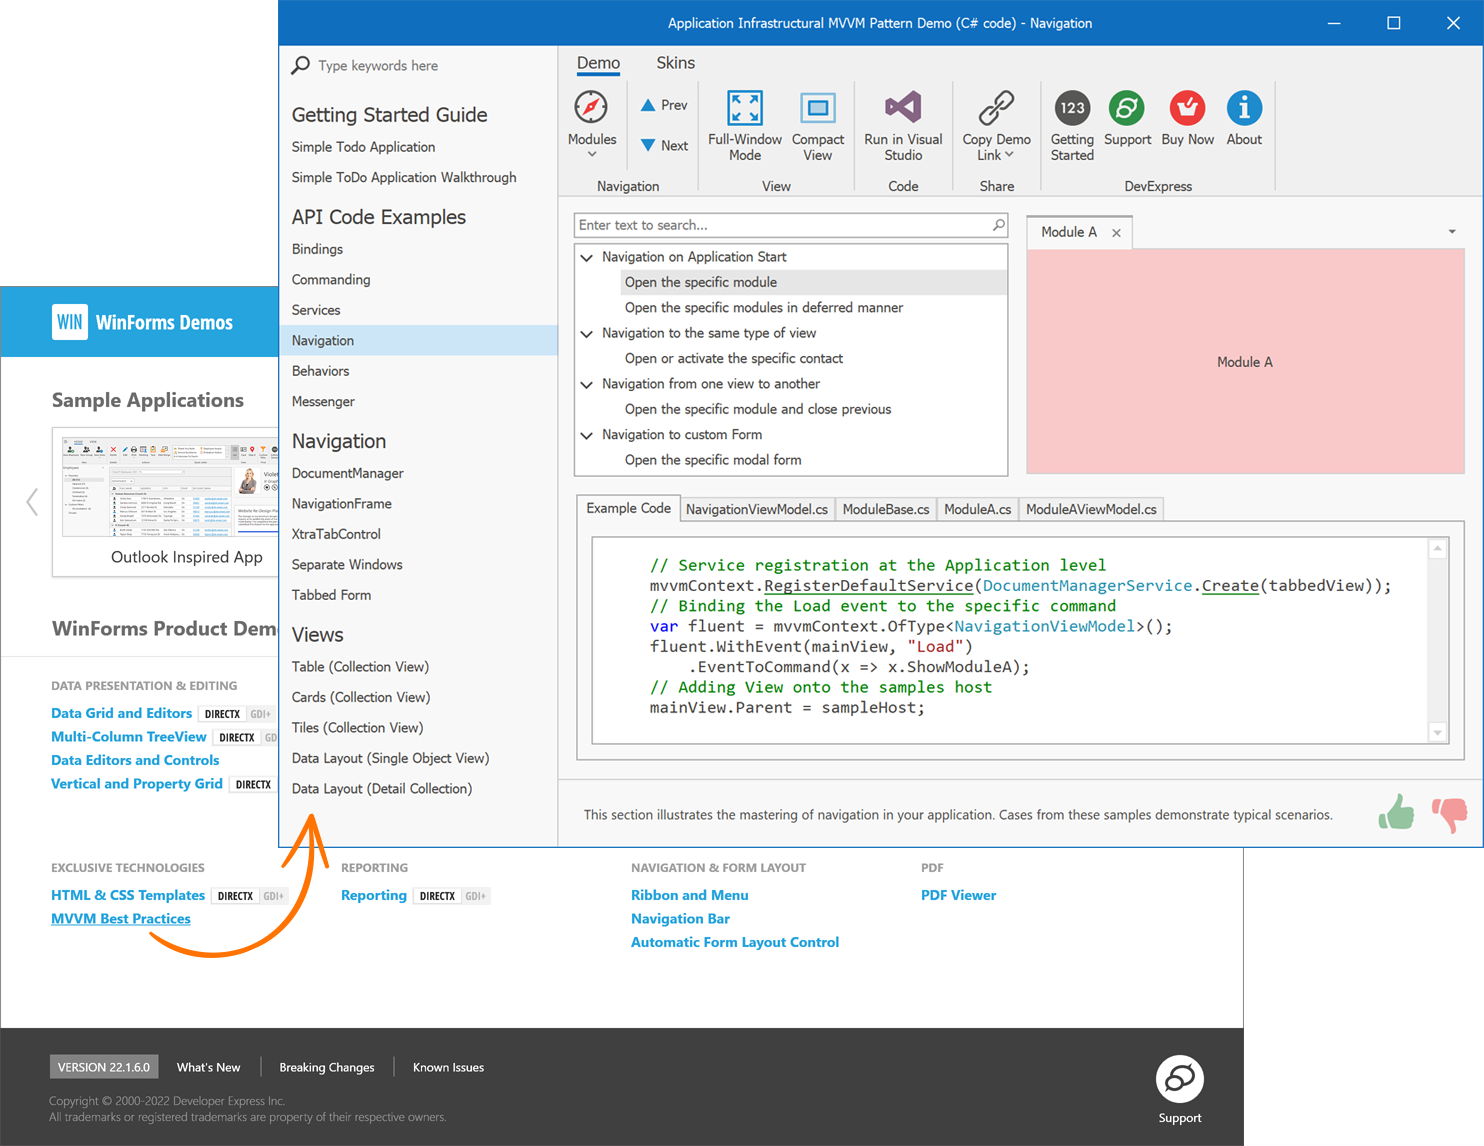Open Automatic Form Layout Control link
Viewport: 1484px width, 1146px height.
735,942
